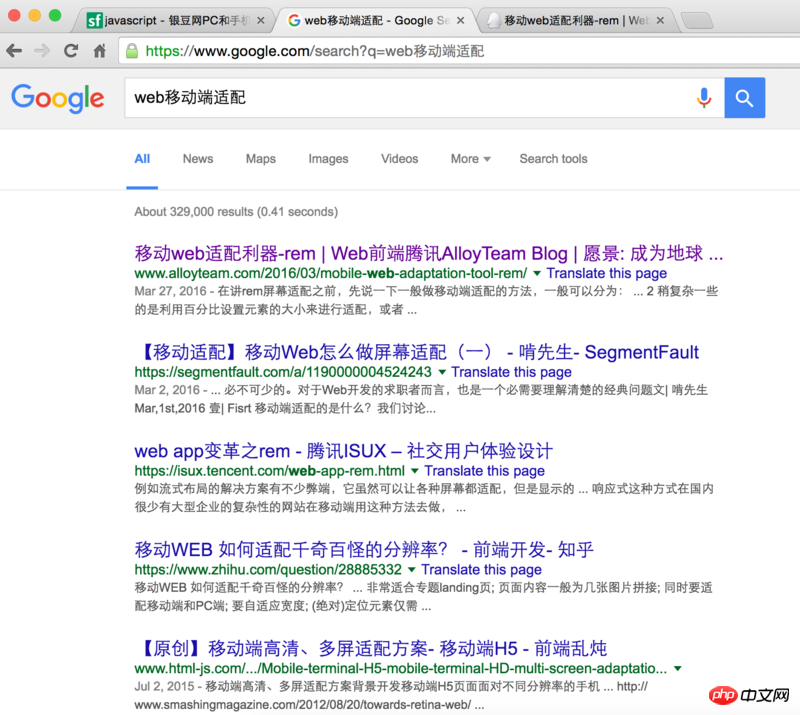Click the About 329,000 results count text
This screenshot has height=715, width=800.
[236, 212]
